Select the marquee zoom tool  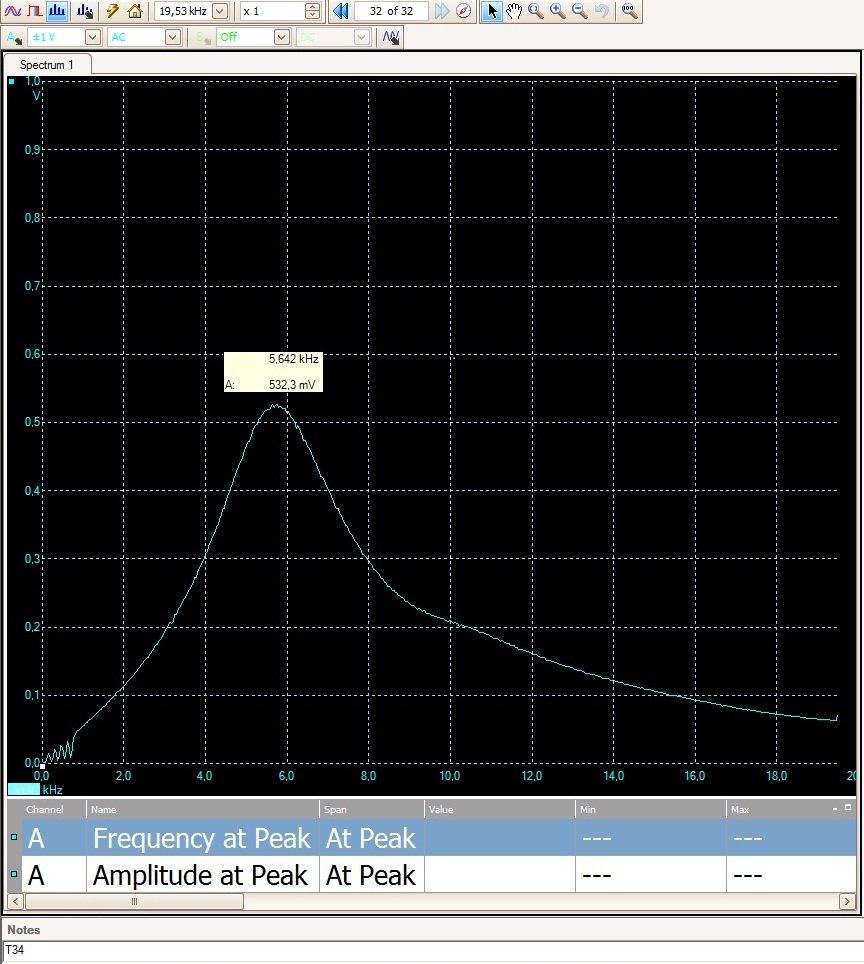(x=536, y=11)
